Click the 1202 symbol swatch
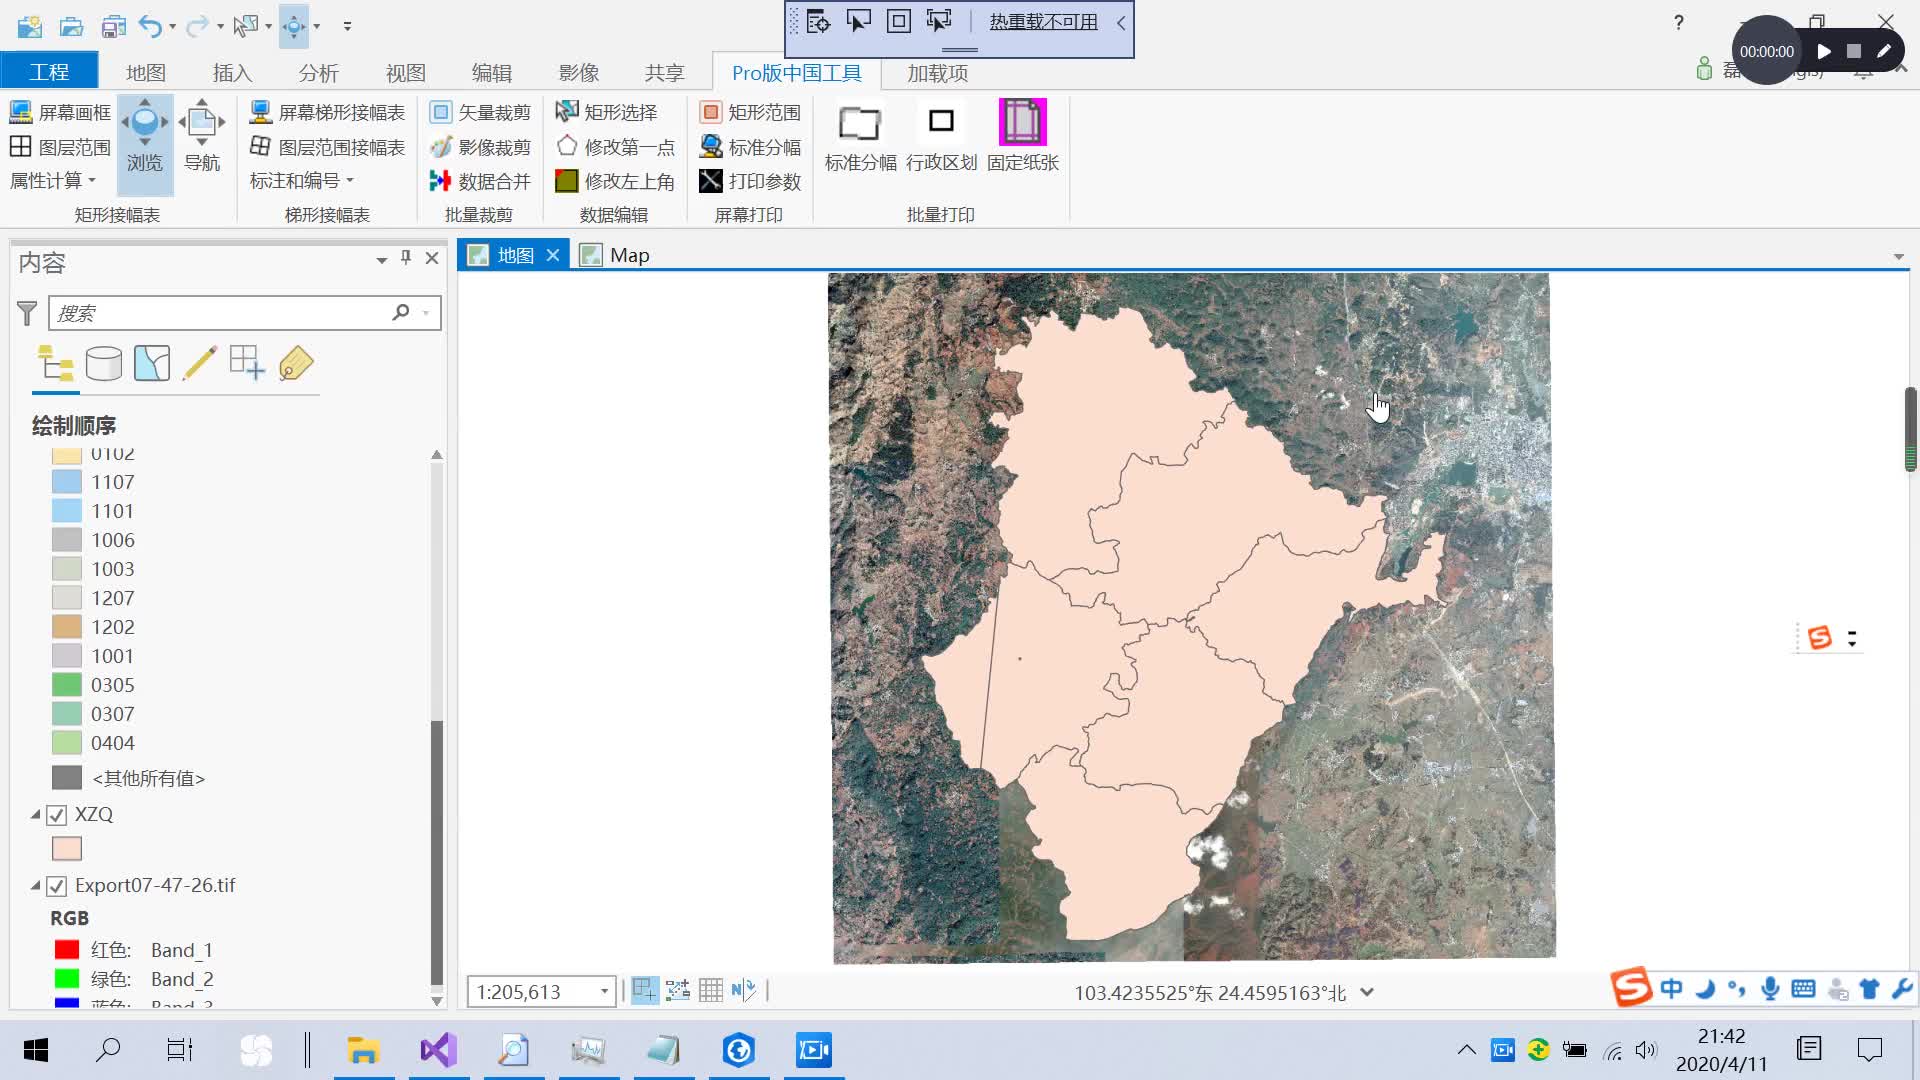 [x=67, y=627]
